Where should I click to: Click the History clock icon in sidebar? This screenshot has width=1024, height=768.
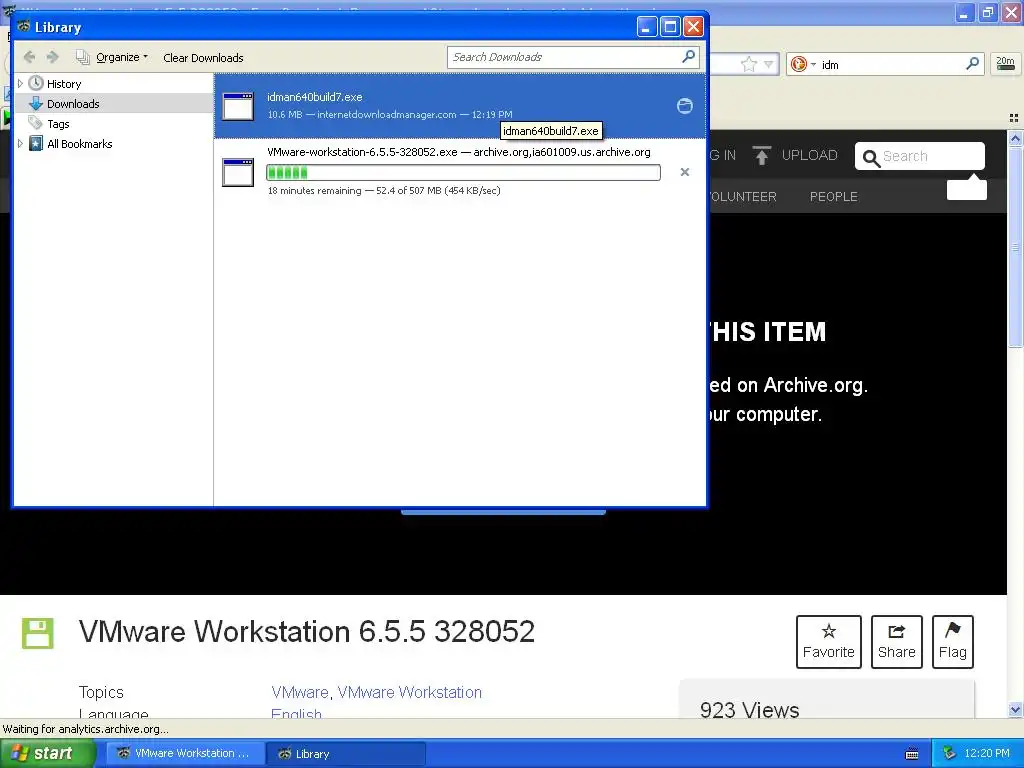coord(36,83)
